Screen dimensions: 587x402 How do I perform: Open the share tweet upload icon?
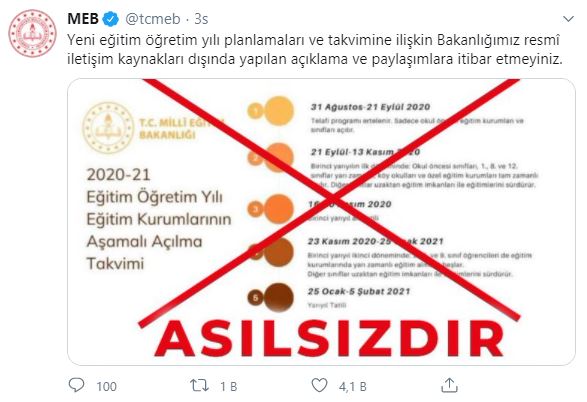pyautogui.click(x=449, y=385)
